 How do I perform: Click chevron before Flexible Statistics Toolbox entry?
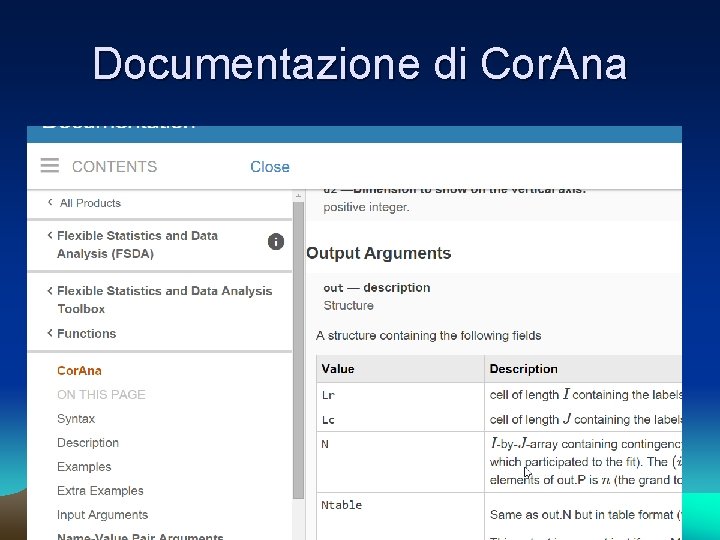pos(50,291)
